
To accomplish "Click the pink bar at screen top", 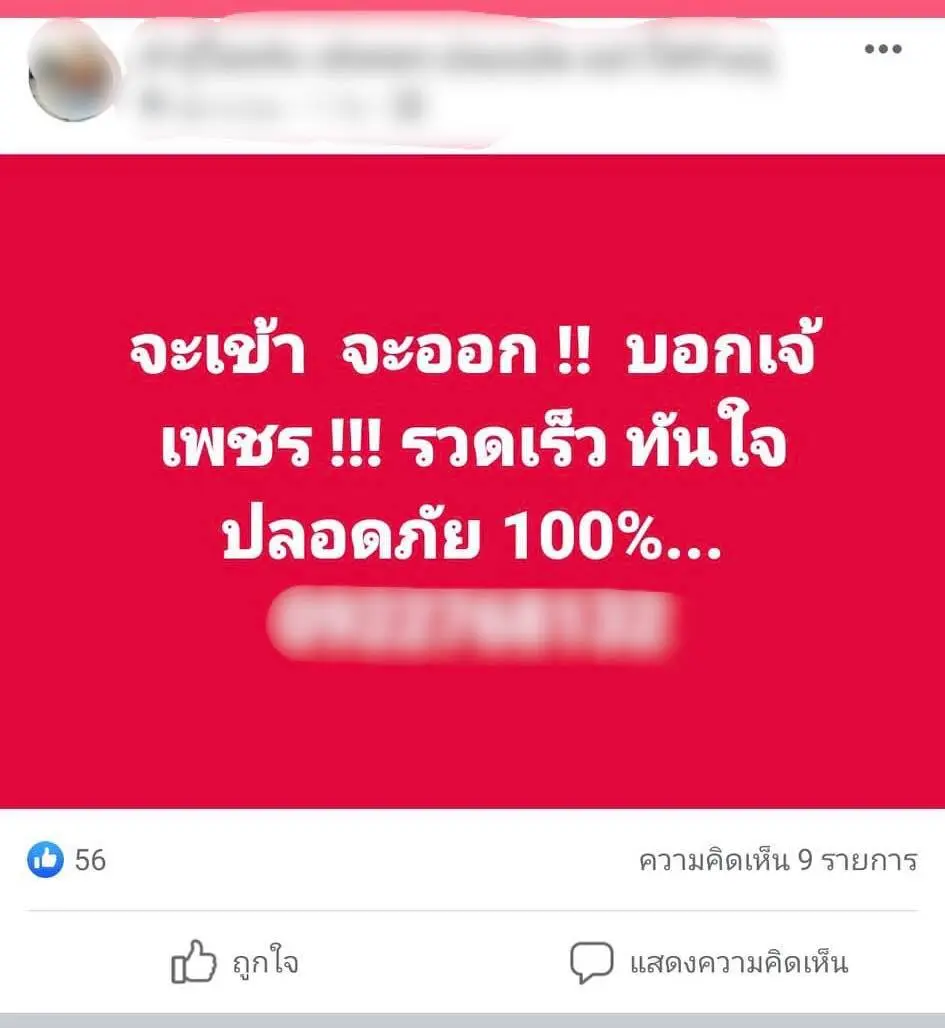I will [472, 9].
